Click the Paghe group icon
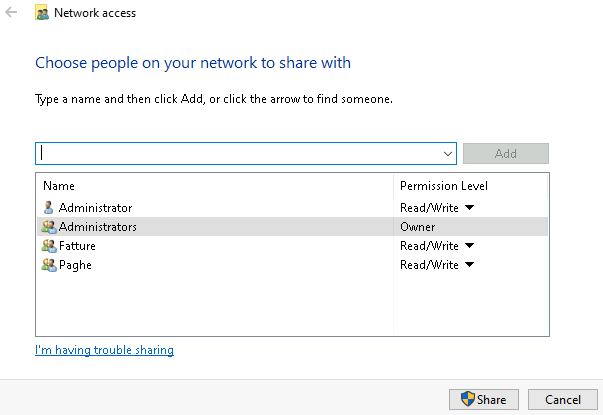603x415 pixels. pos(49,265)
